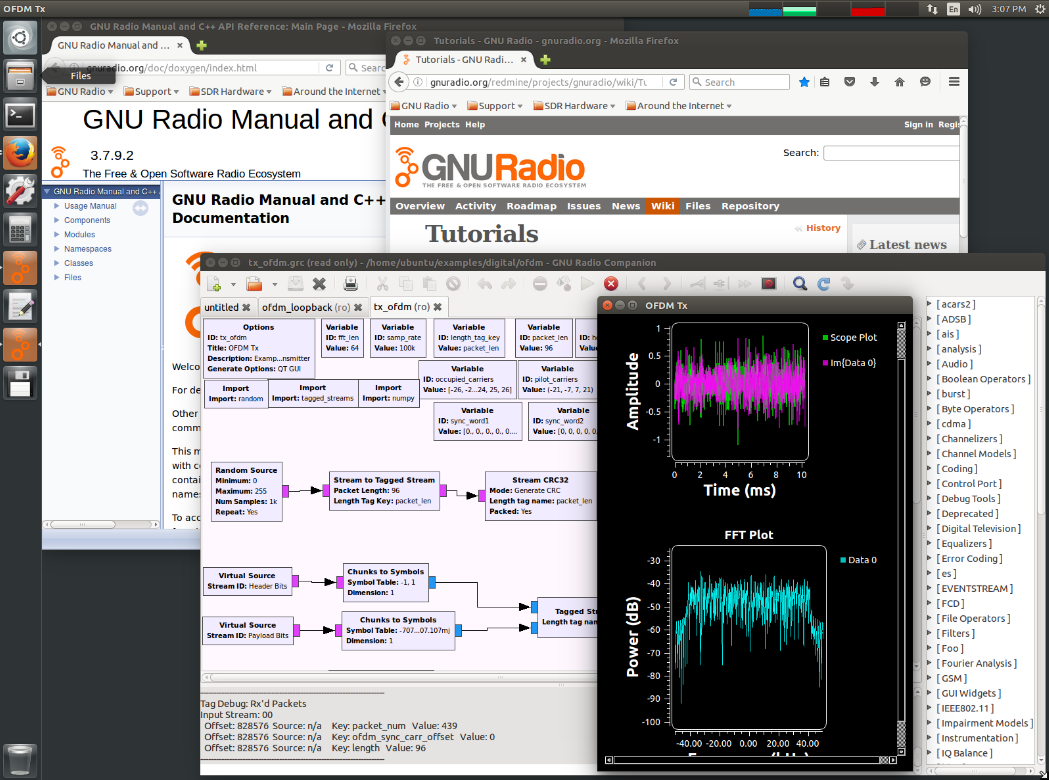Click the screen capture icon in Companion toolbar
Viewport: 1049px width, 780px height.
769,284
